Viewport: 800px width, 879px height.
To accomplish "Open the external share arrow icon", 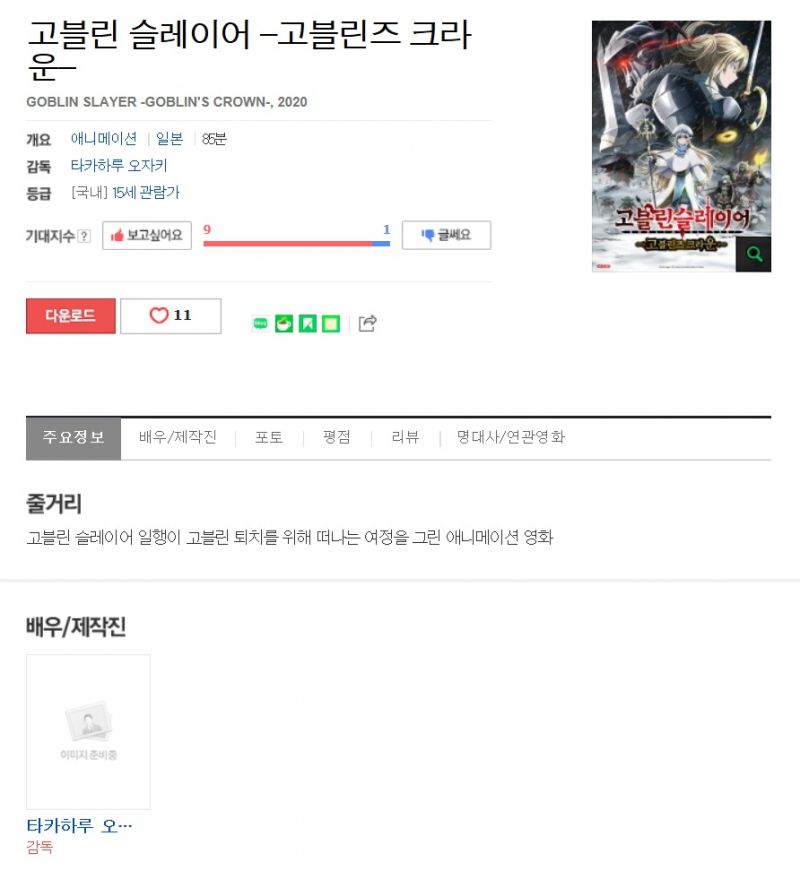I will pyautogui.click(x=367, y=323).
